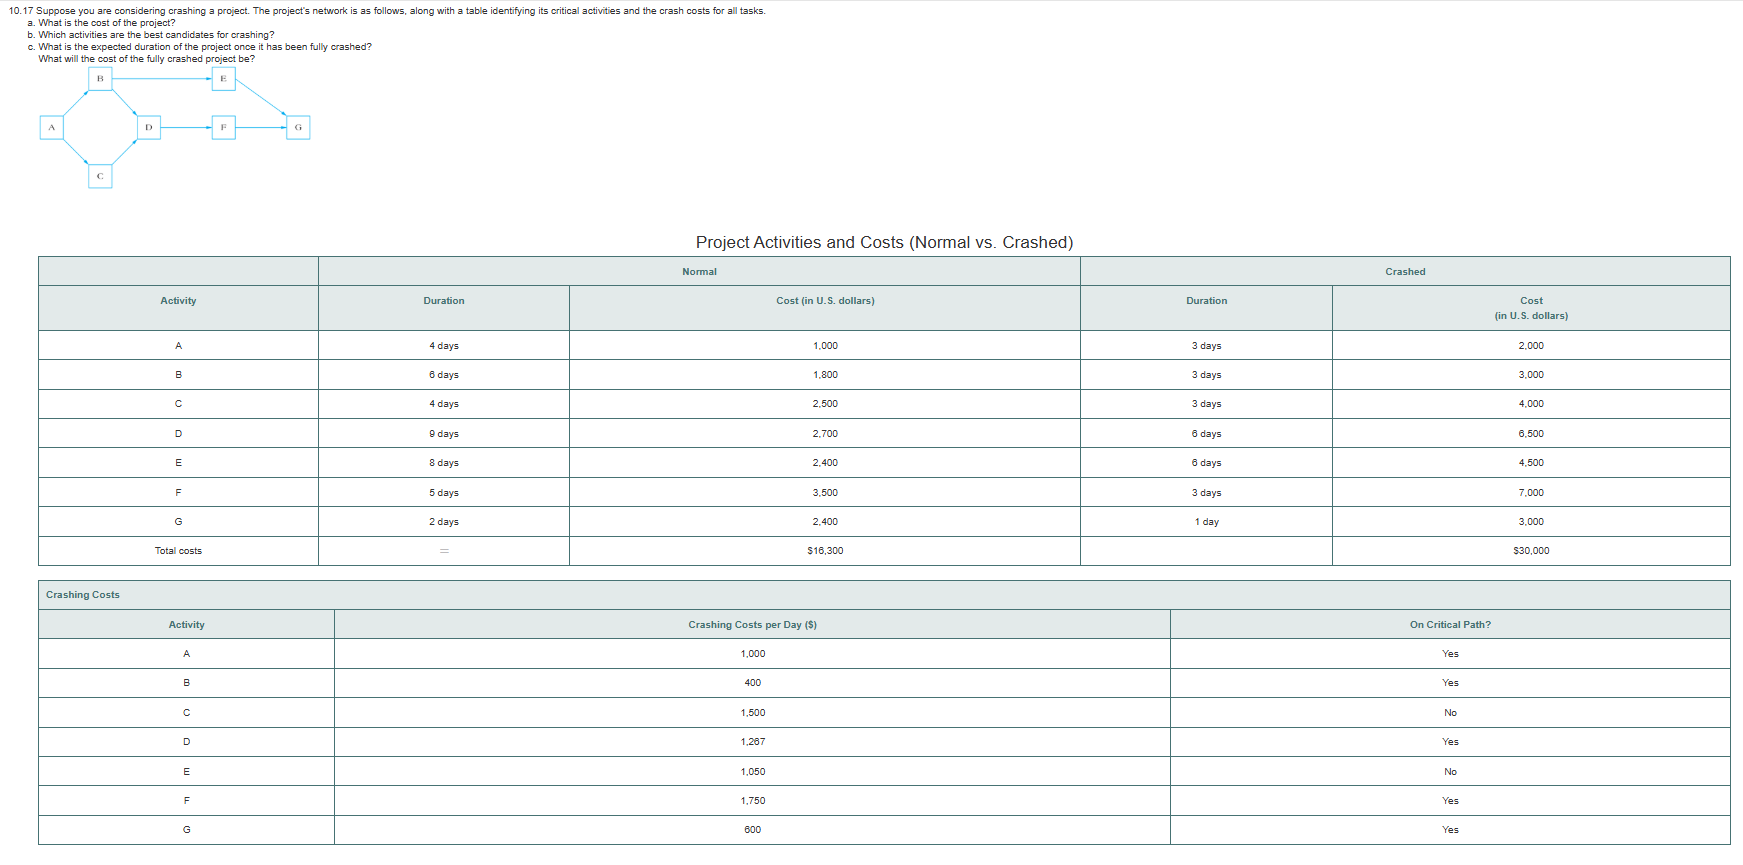Click node B in the network diagram

[x=100, y=79]
